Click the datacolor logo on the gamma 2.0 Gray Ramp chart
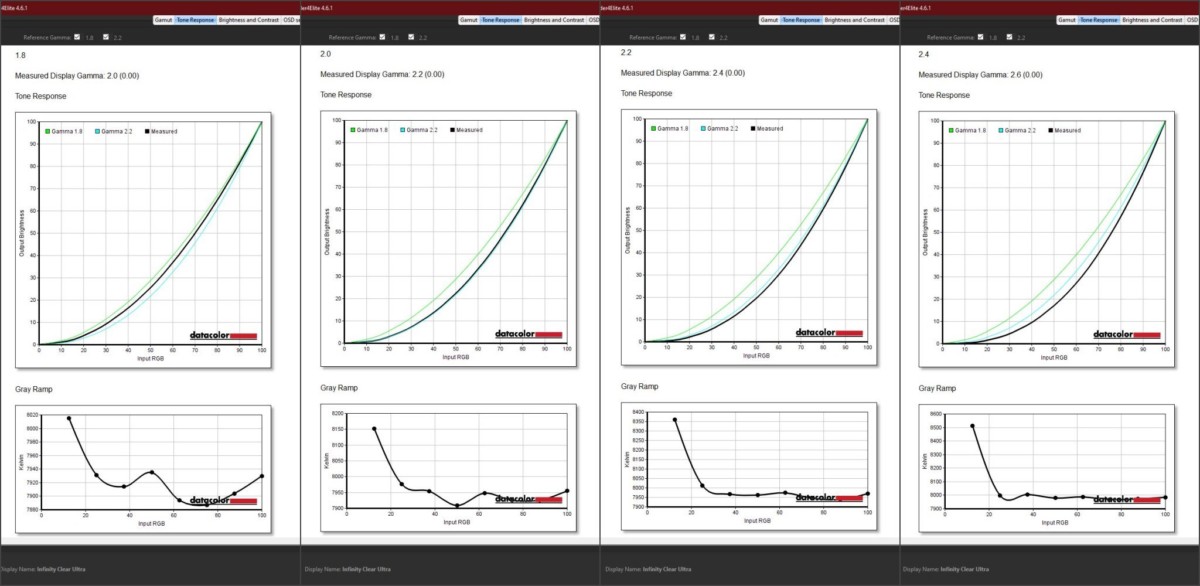 [x=530, y=499]
